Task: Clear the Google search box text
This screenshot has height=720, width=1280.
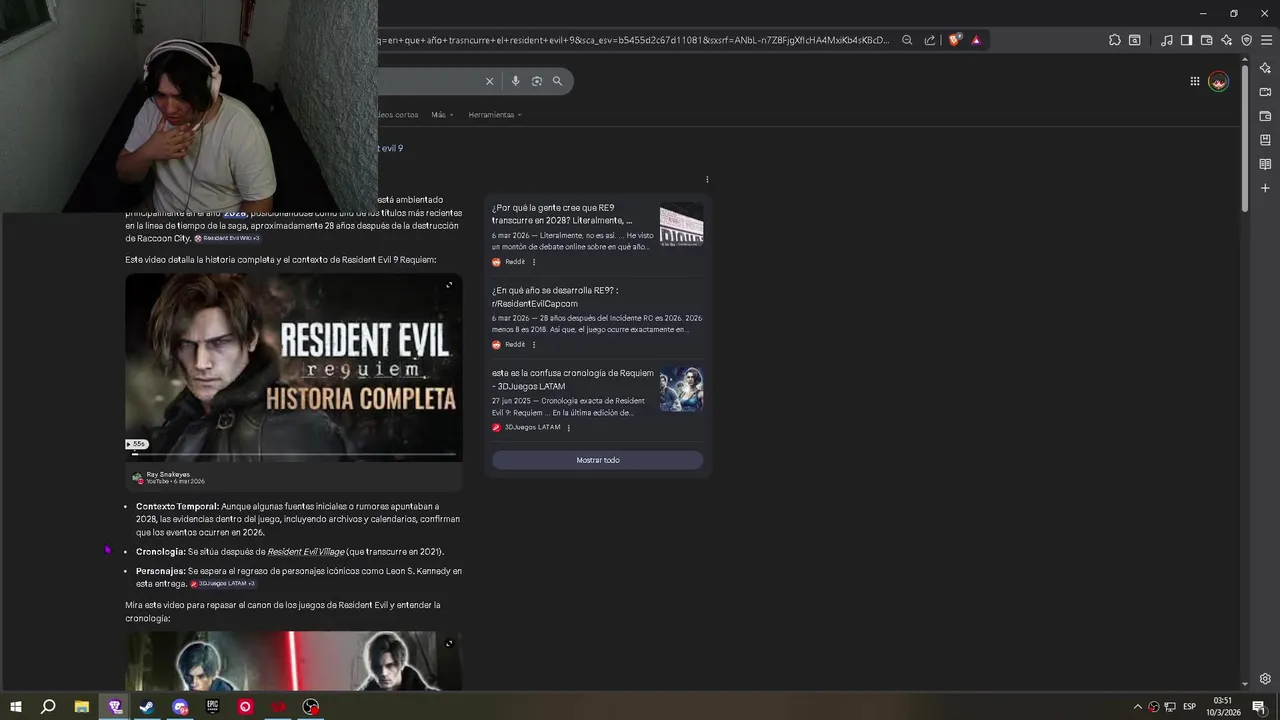Action: (489, 81)
